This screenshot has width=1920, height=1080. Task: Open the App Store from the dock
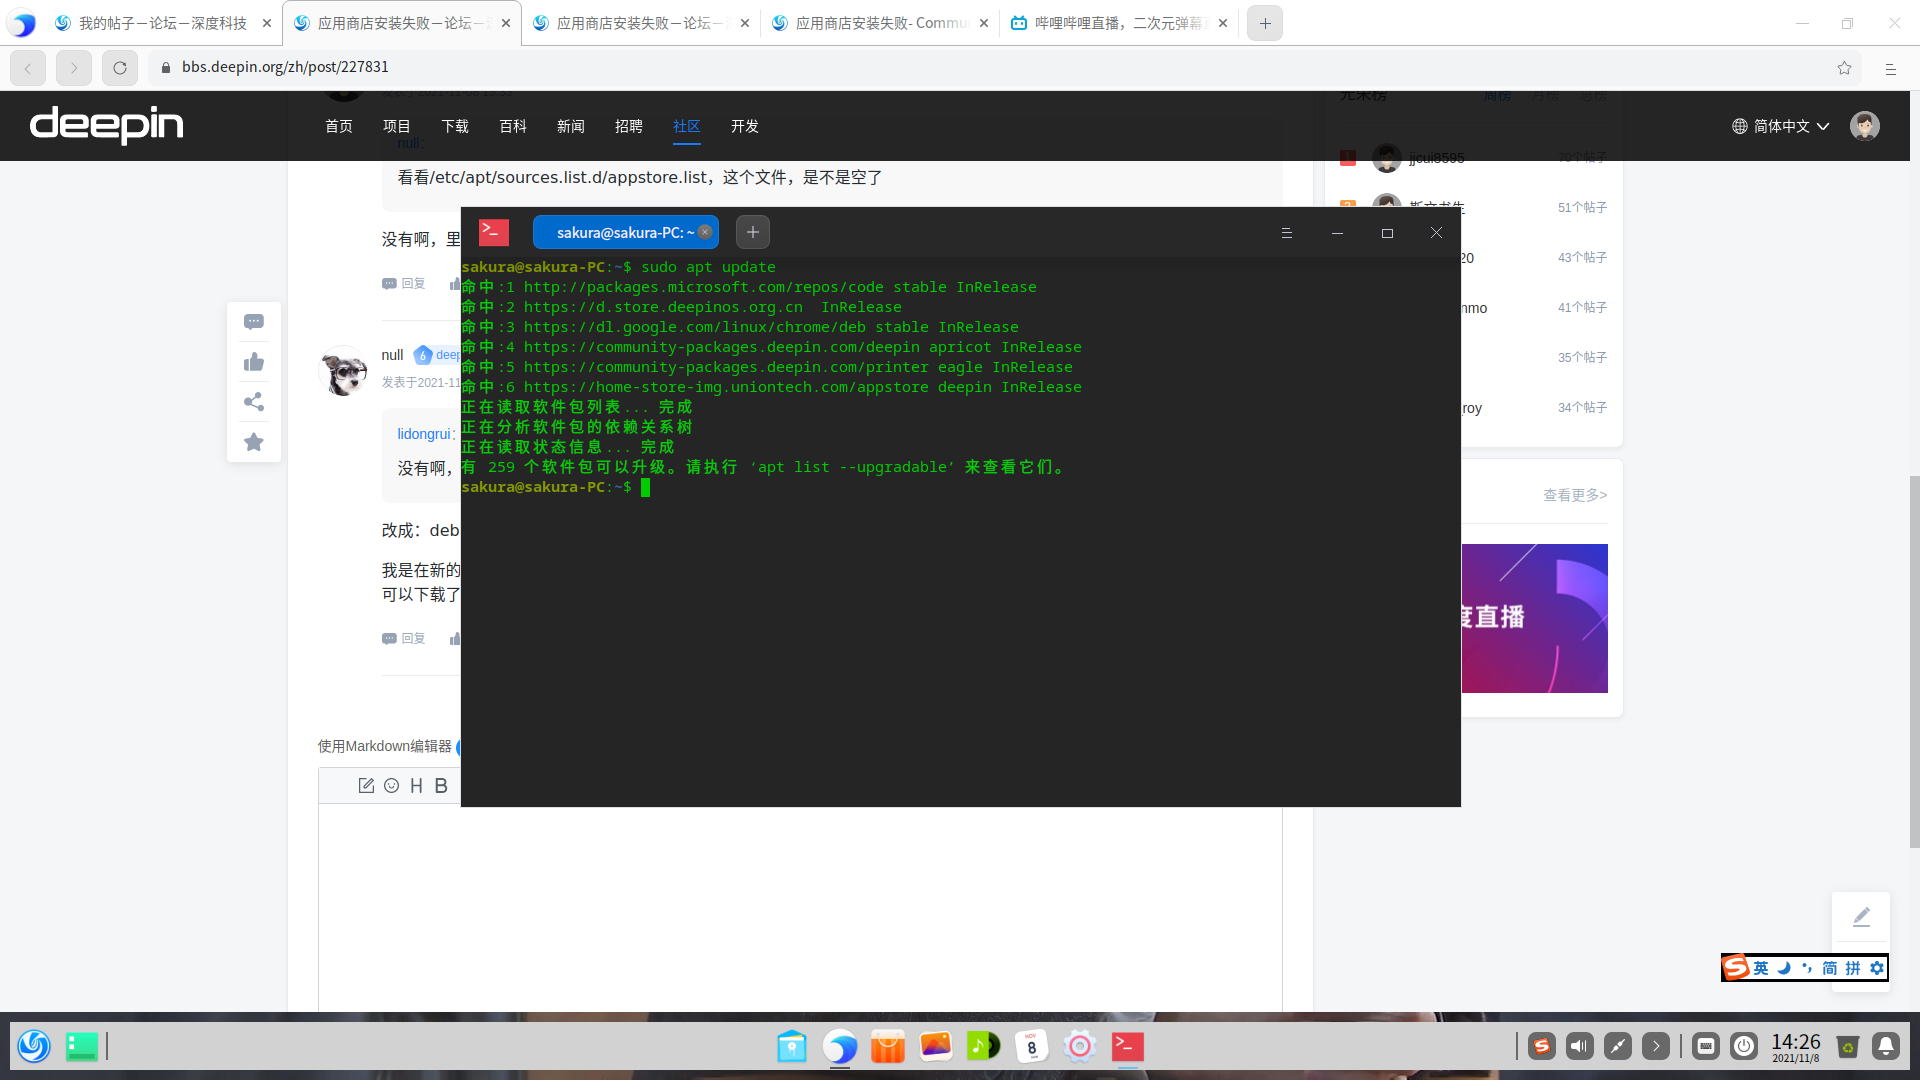coord(888,1046)
